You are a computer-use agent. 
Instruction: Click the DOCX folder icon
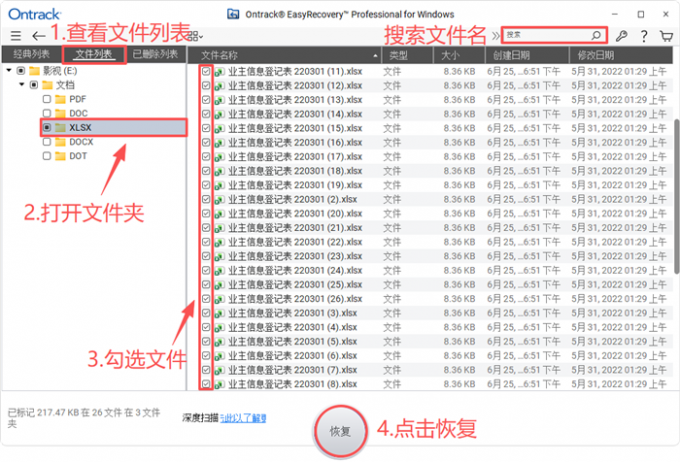(x=61, y=142)
